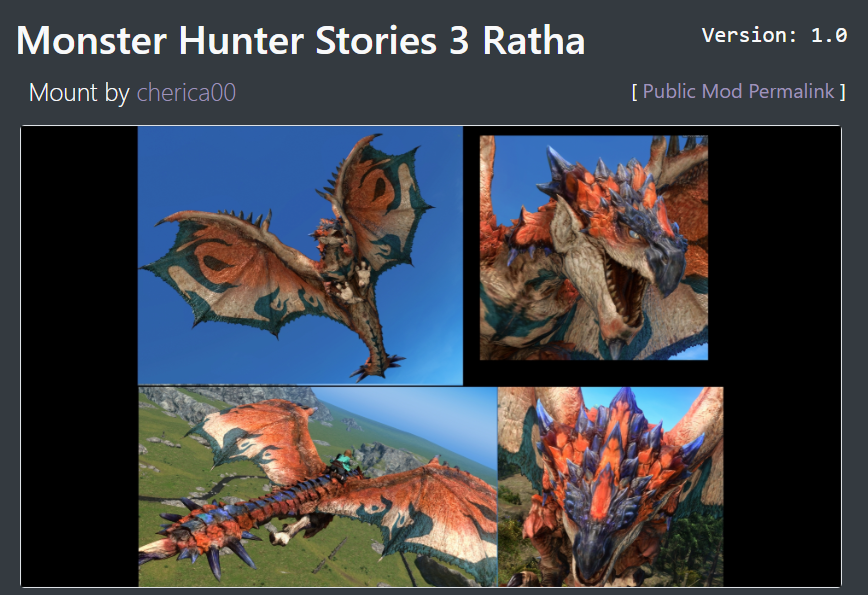Image resolution: width=868 pixels, height=595 pixels.
Task: Open the Public Mod Permalink
Action: click(738, 91)
